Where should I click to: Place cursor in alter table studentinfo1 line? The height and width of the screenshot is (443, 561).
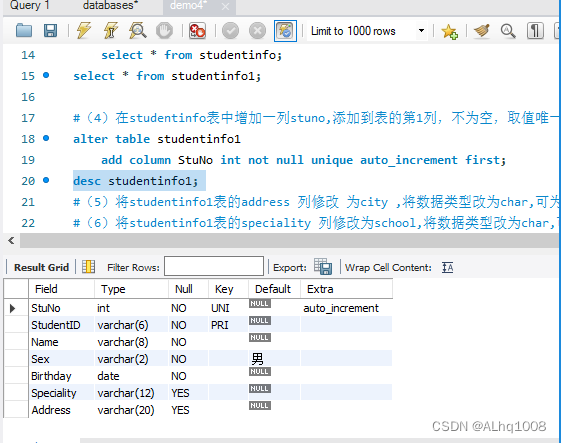157,139
